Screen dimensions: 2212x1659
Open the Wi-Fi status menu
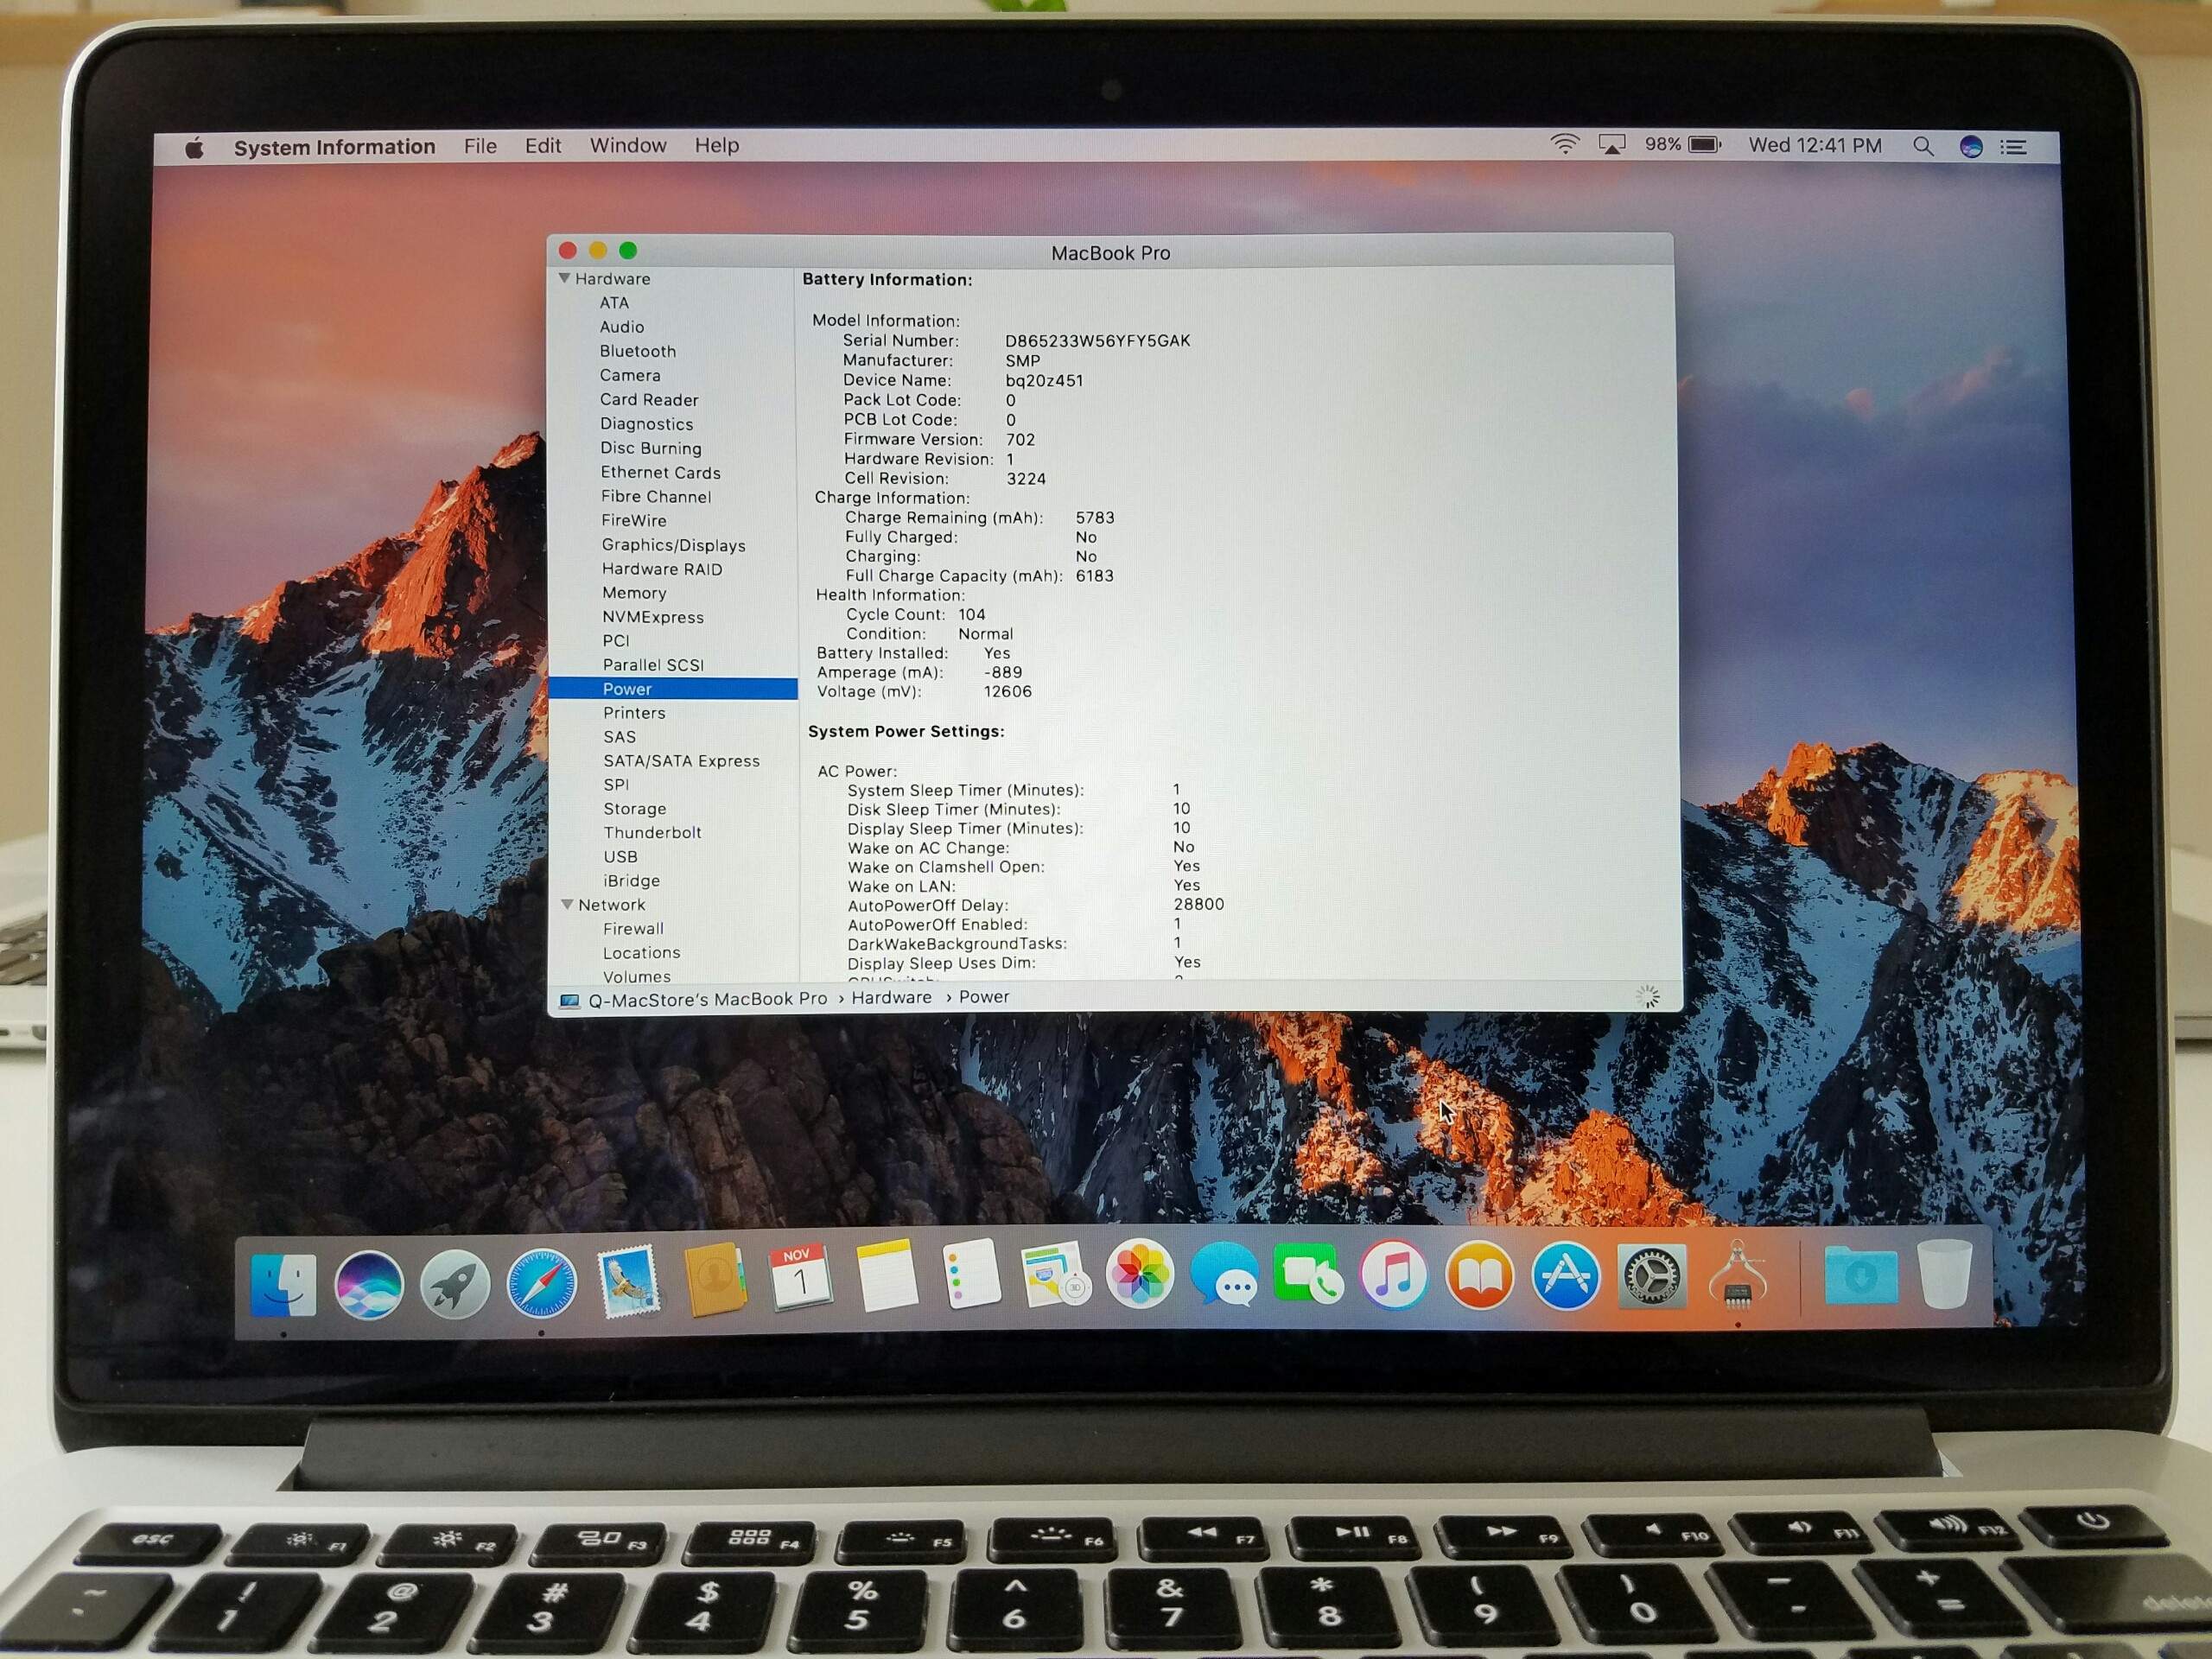pos(1564,145)
